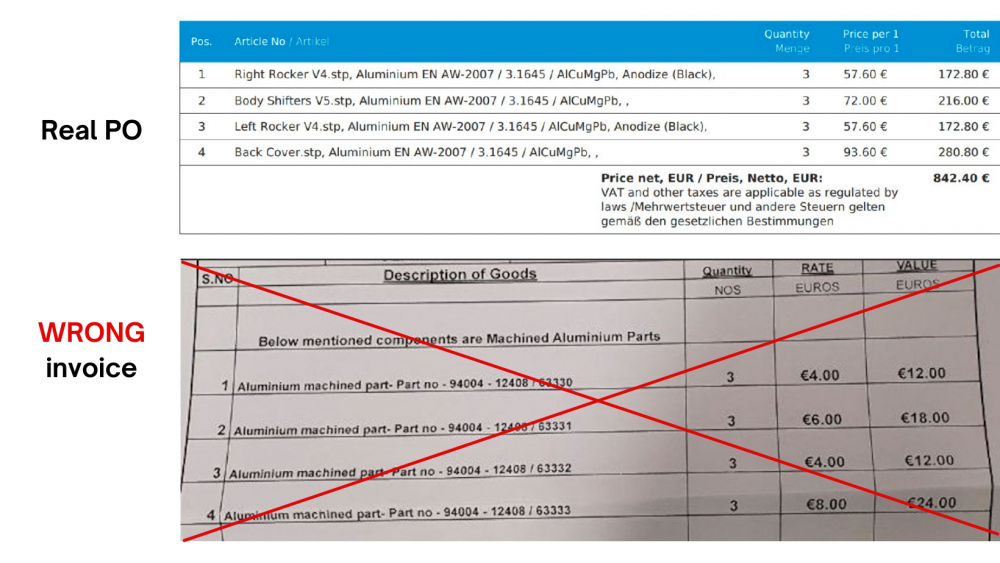
Task: Click the 'VALUE' invoice column header
Action: (916, 265)
